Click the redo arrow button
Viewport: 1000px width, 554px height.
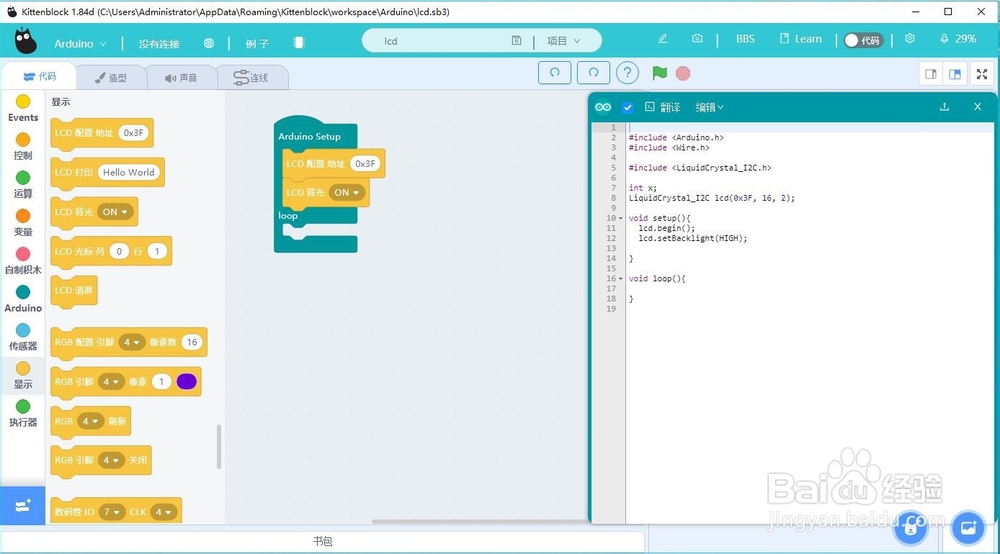click(x=593, y=73)
